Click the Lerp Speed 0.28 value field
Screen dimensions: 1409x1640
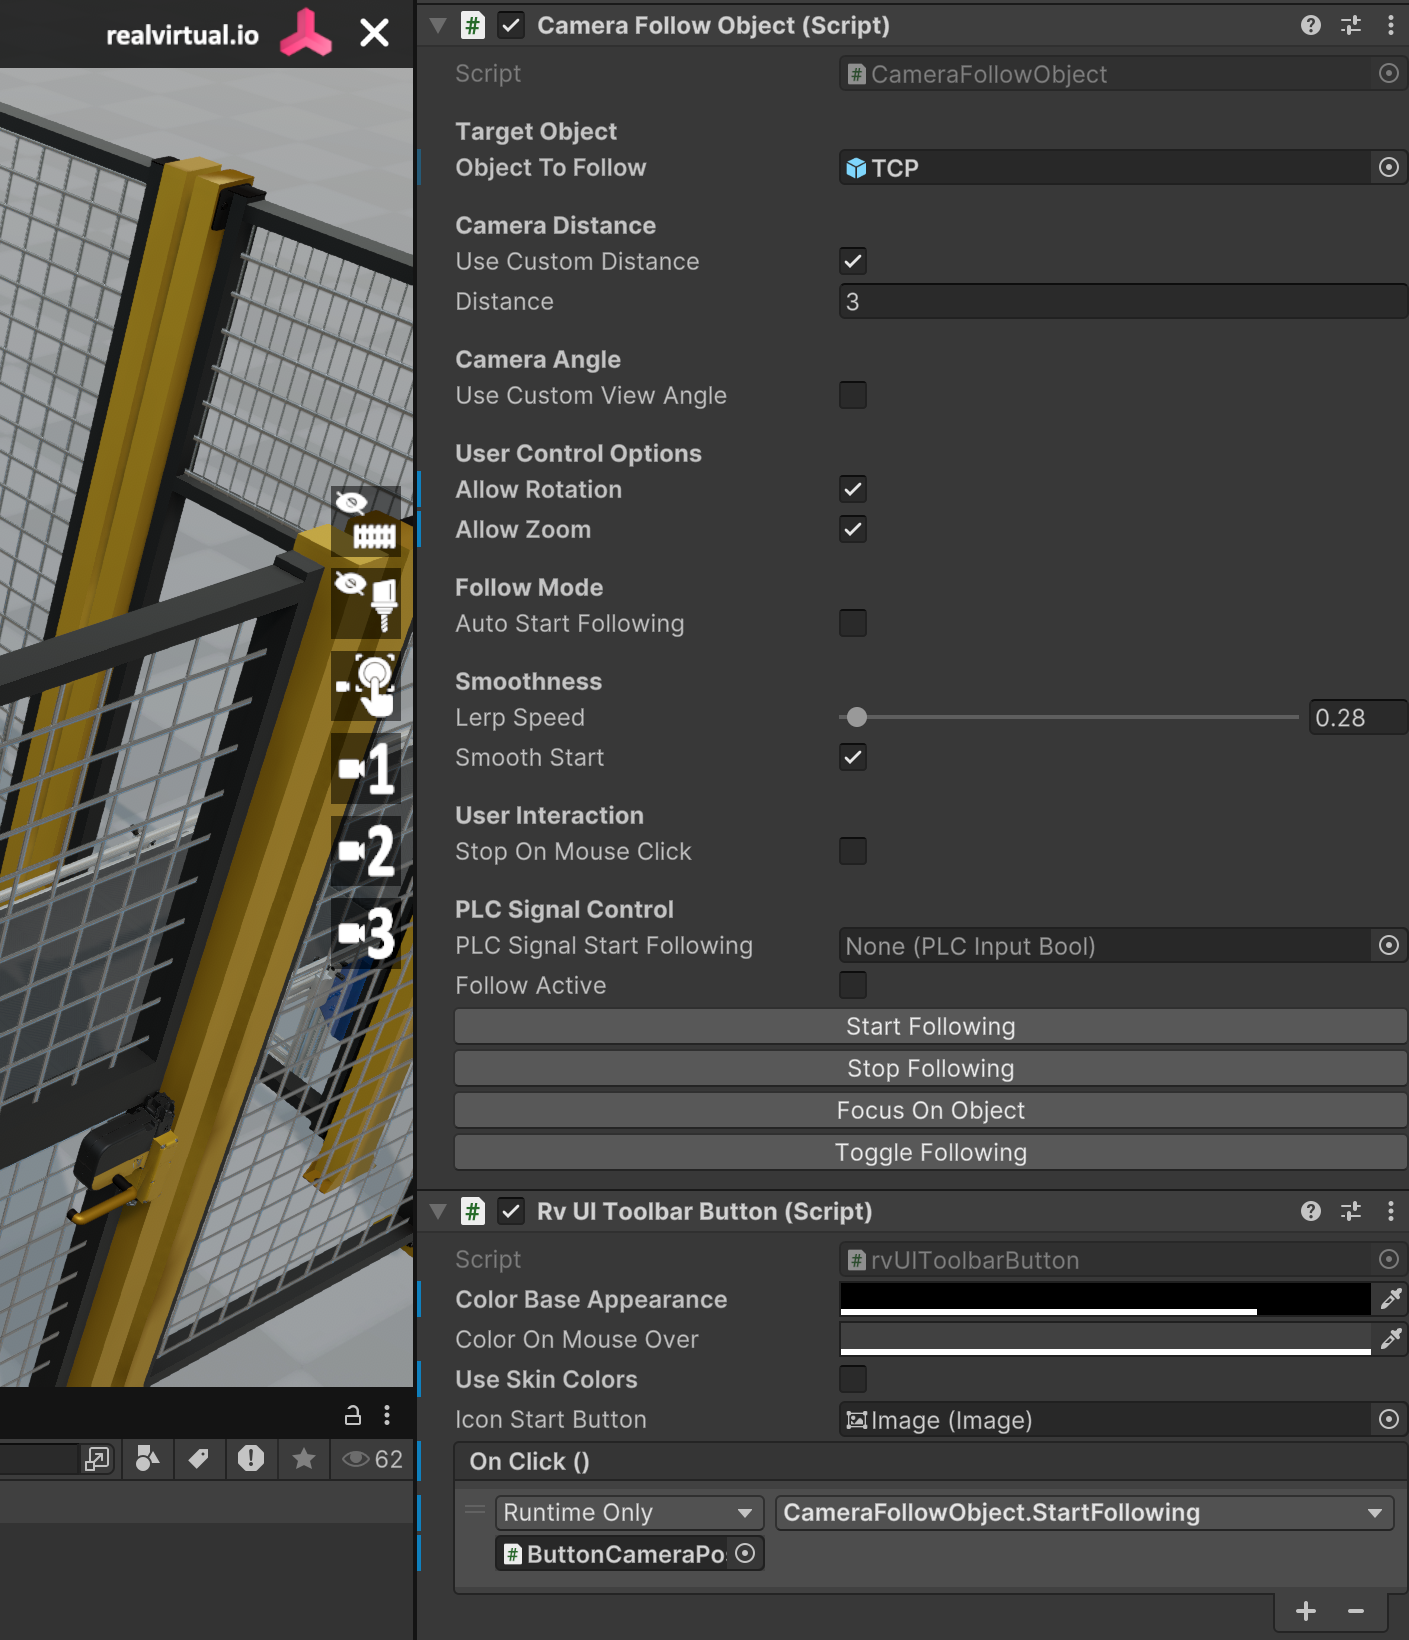coord(1358,717)
